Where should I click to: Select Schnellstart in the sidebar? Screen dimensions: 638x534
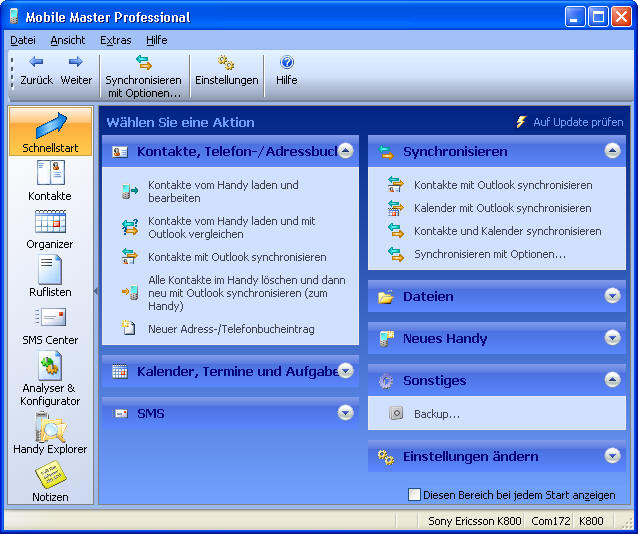pos(50,131)
